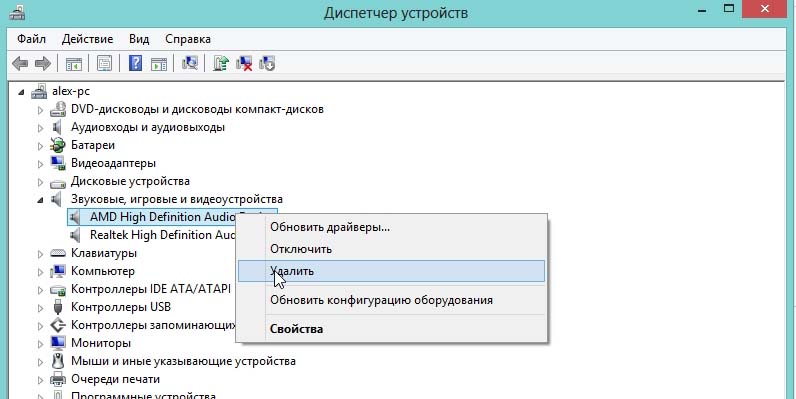Choose Отключить in context menu
This screenshot has width=796, height=399.
391,249
